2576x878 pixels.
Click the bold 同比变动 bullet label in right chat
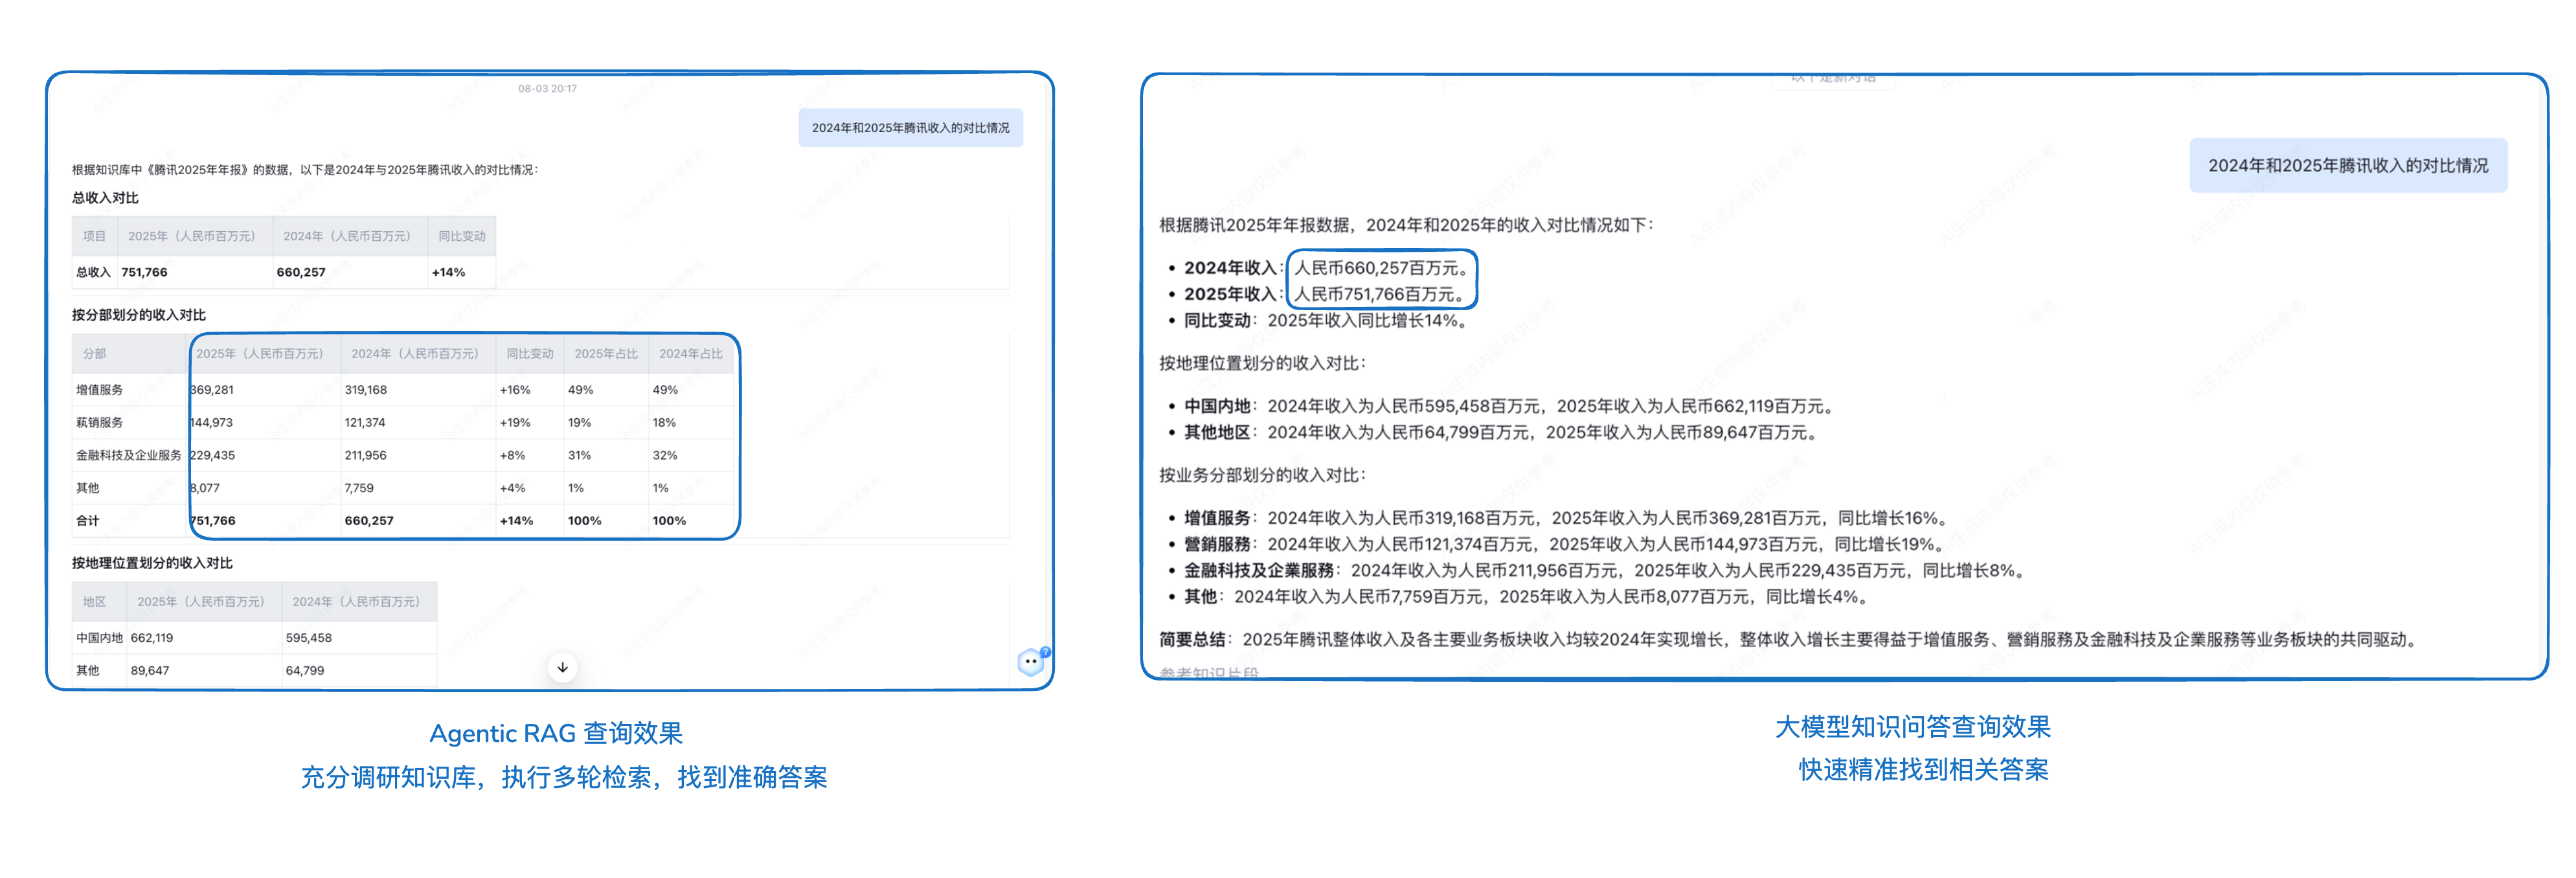click(x=1217, y=320)
